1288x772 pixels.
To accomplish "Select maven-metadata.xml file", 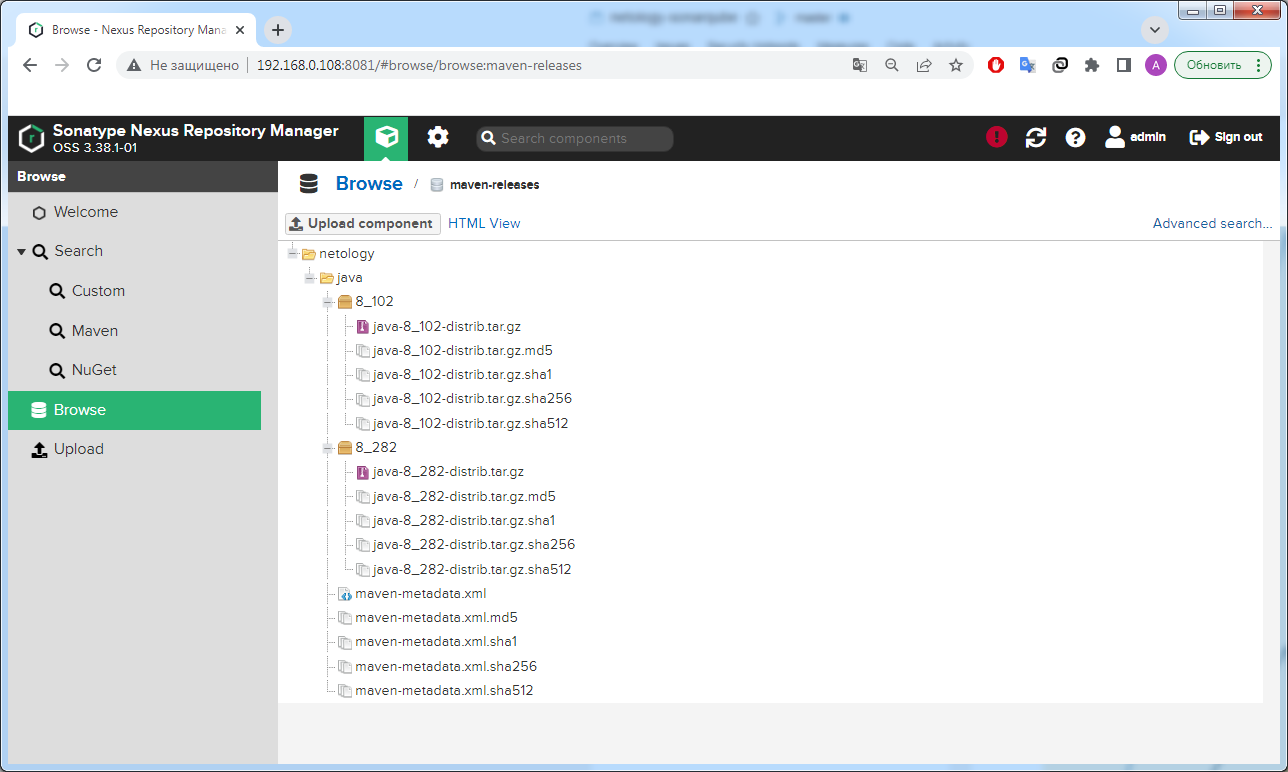I will tap(420, 594).
